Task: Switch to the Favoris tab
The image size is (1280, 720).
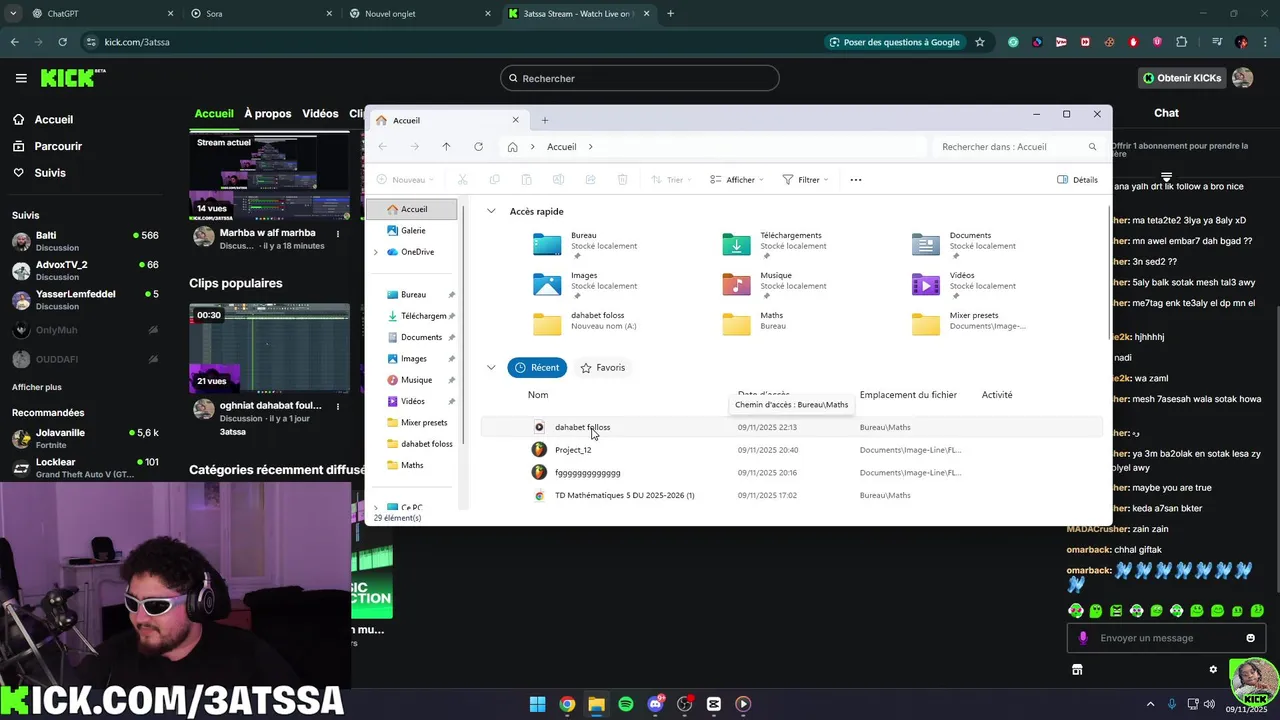Action: (x=603, y=368)
